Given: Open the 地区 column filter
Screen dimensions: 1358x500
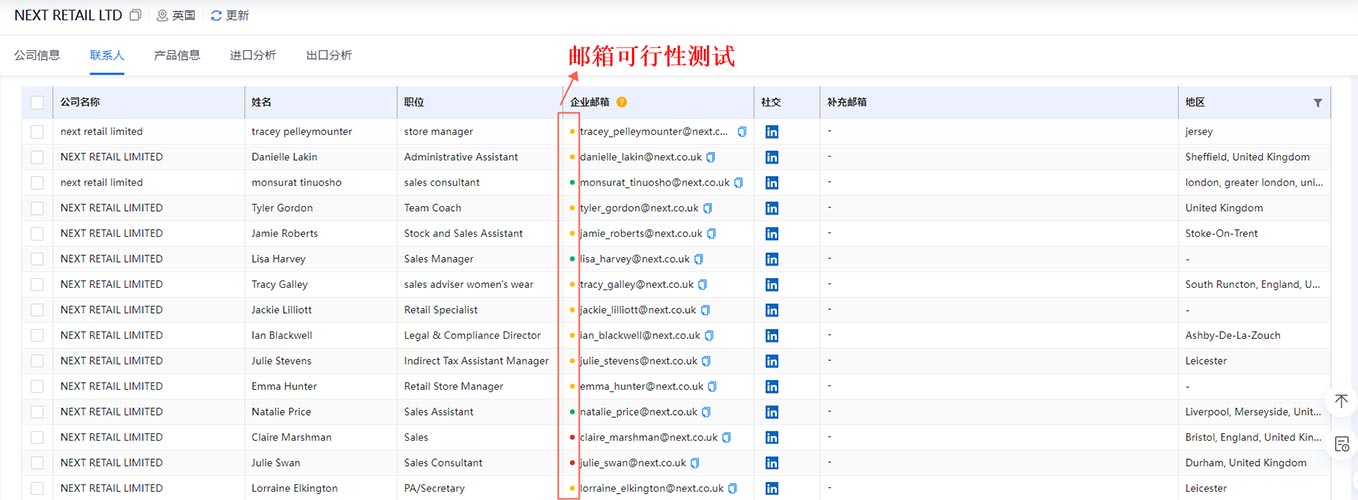Looking at the screenshot, I should (x=1317, y=102).
